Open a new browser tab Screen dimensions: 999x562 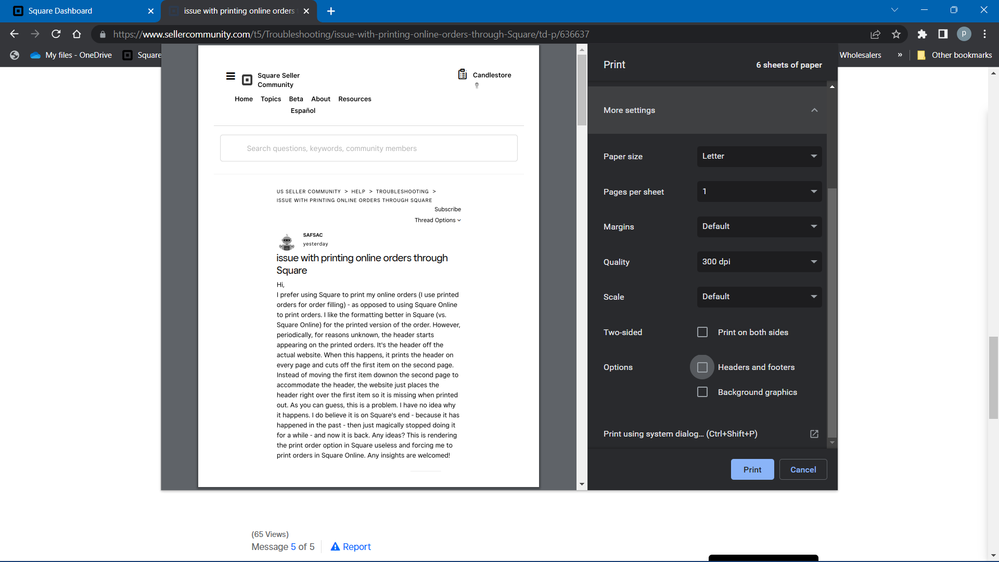[331, 11]
